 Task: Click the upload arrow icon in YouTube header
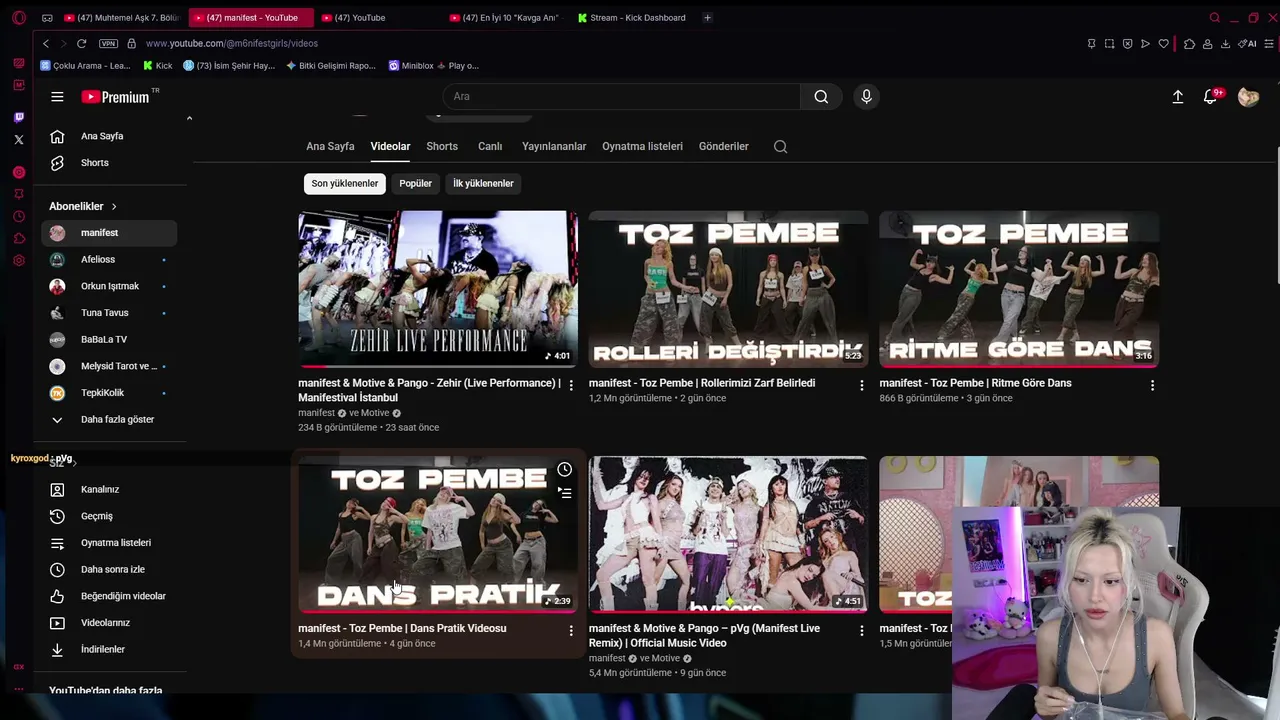coord(1178,97)
